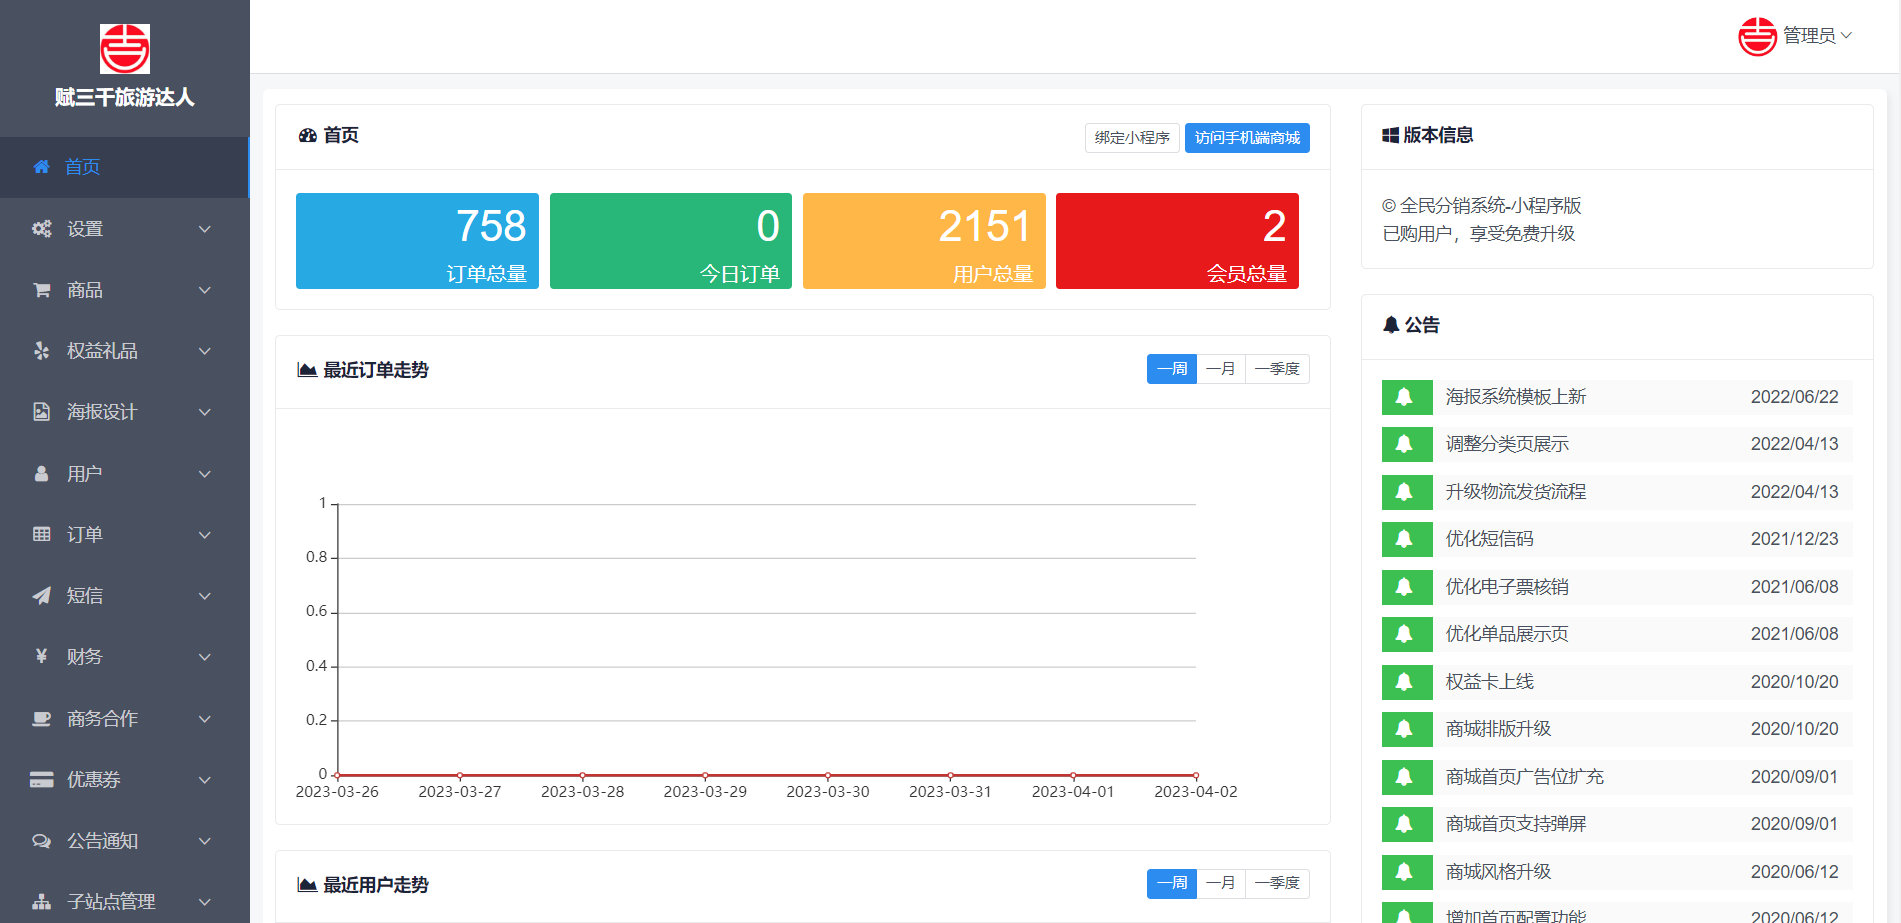This screenshot has height=923, width=1901.
Task: Click the 公告通知 chat bubble icon
Action: point(41,841)
